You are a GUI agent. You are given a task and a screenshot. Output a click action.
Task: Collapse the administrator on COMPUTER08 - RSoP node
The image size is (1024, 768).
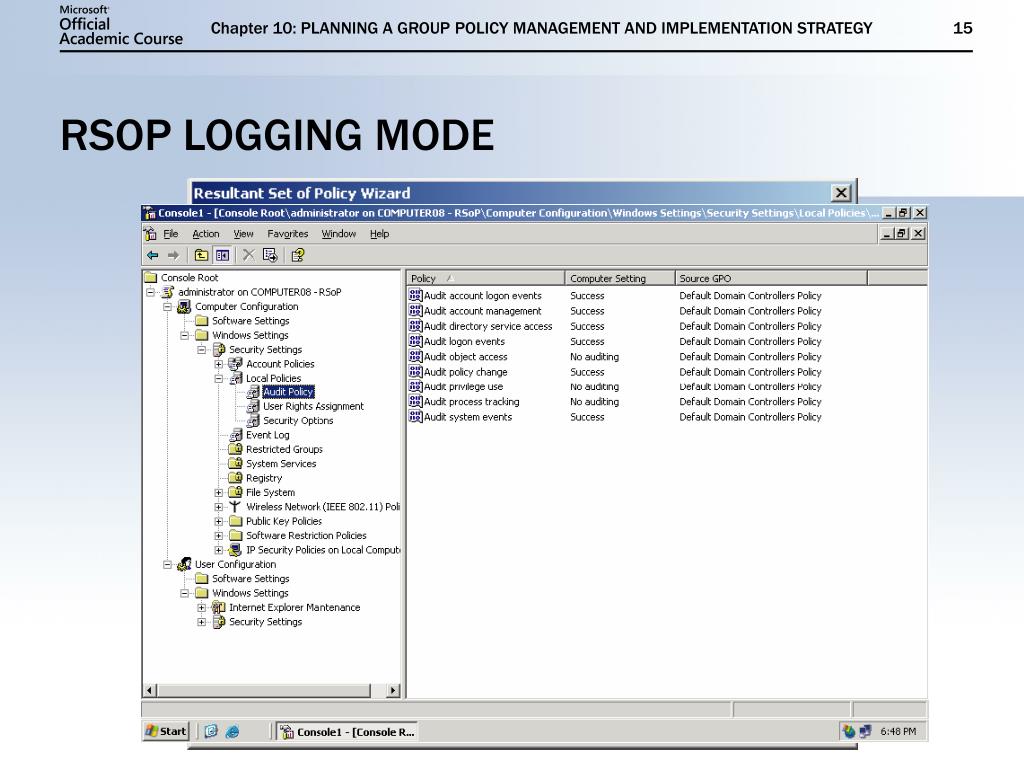(x=151, y=292)
